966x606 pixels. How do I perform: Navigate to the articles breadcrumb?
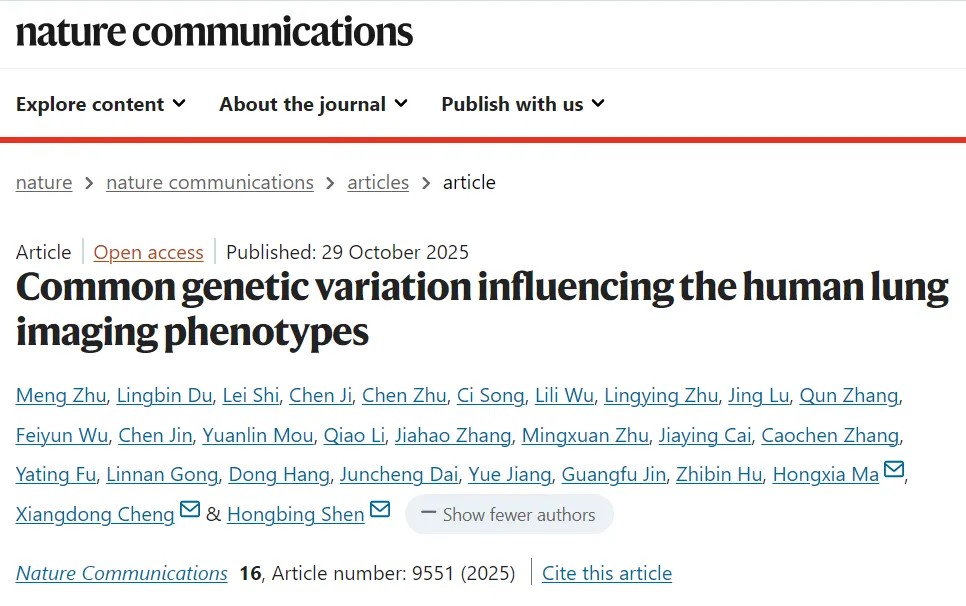point(378,182)
